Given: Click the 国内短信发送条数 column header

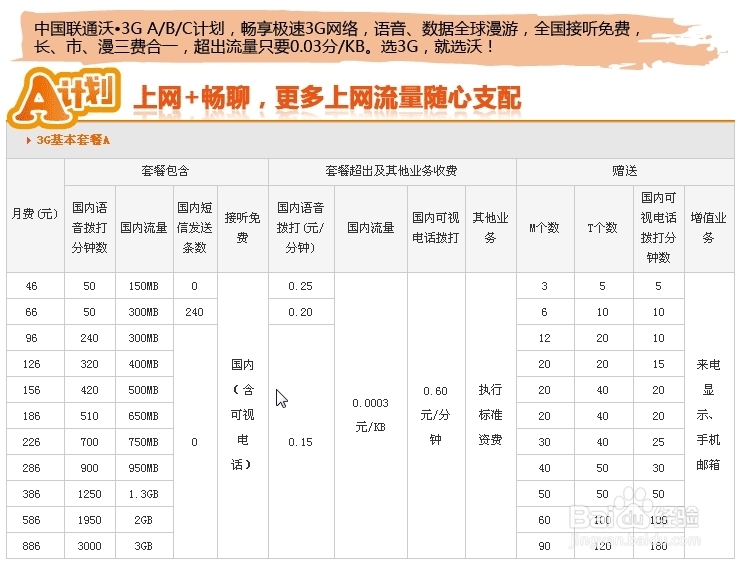Looking at the screenshot, I should [195, 228].
